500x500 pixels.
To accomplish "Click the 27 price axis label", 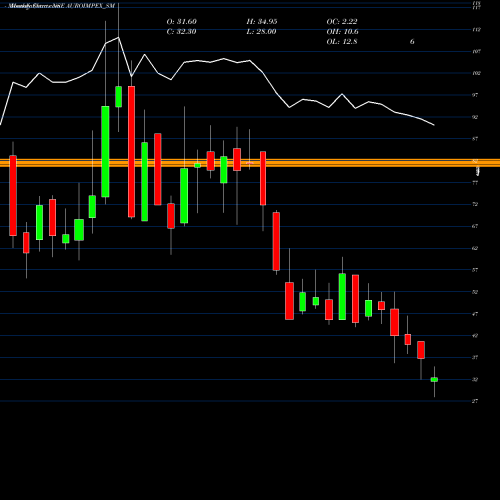I will 475,401.
